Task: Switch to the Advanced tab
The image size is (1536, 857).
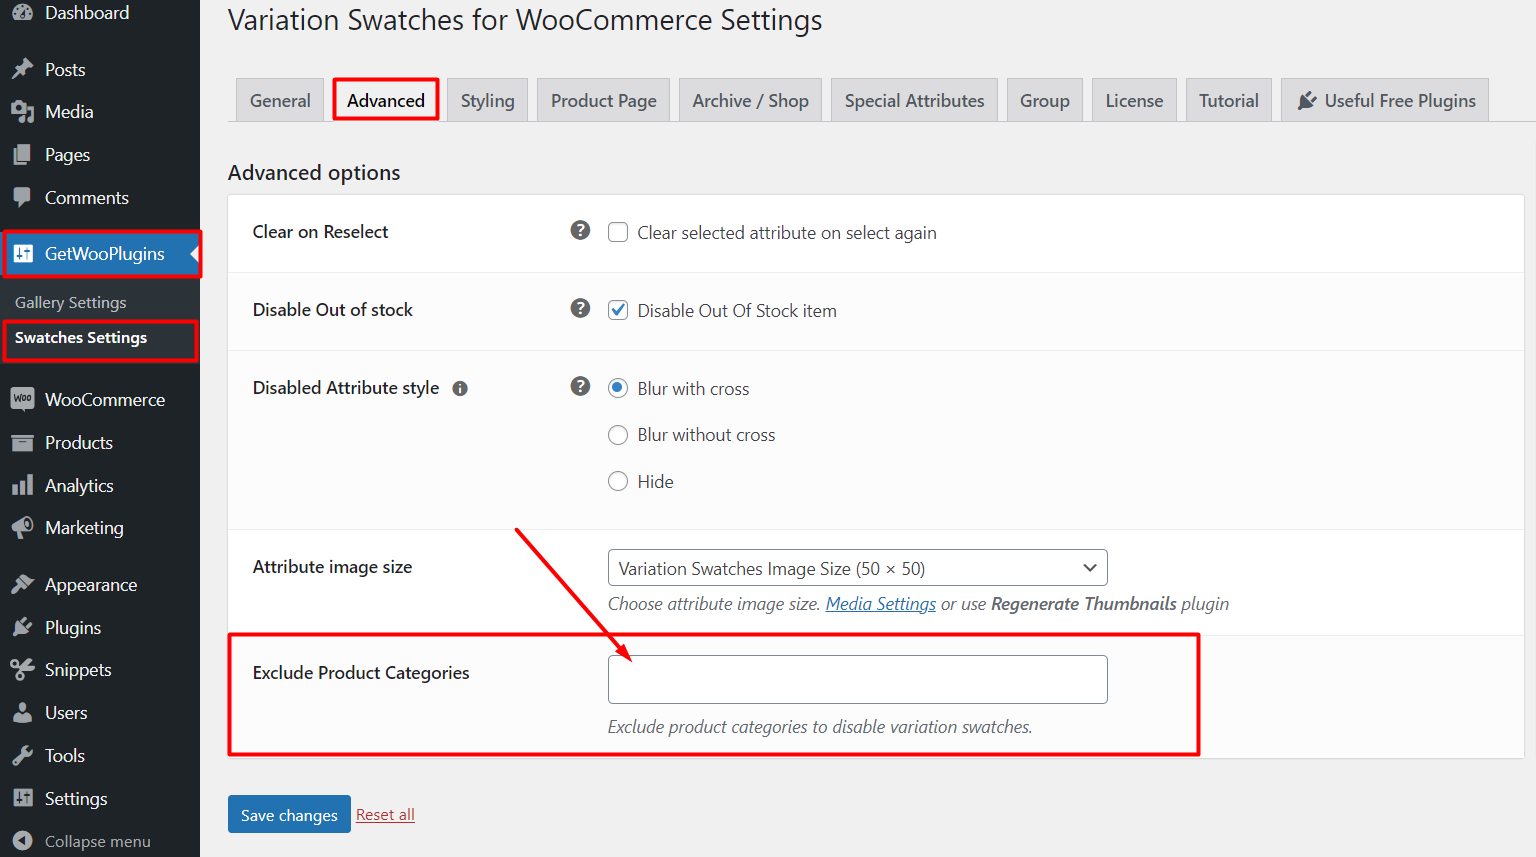Action: pyautogui.click(x=386, y=100)
